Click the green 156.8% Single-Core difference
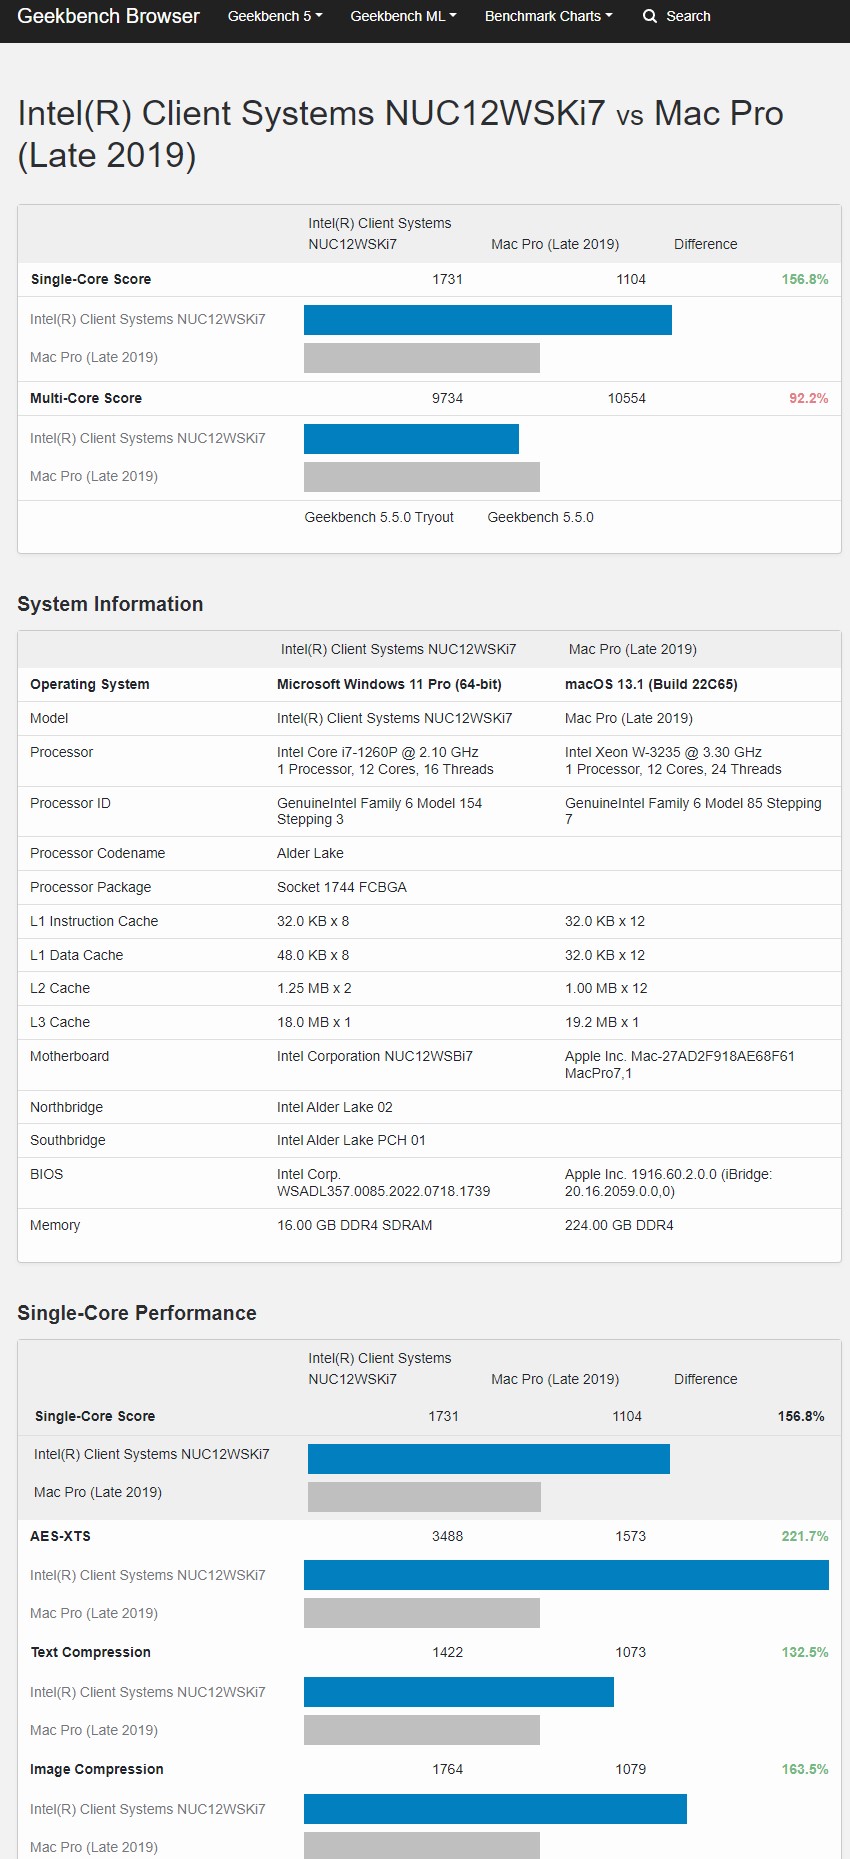The image size is (850, 1859). coord(804,280)
